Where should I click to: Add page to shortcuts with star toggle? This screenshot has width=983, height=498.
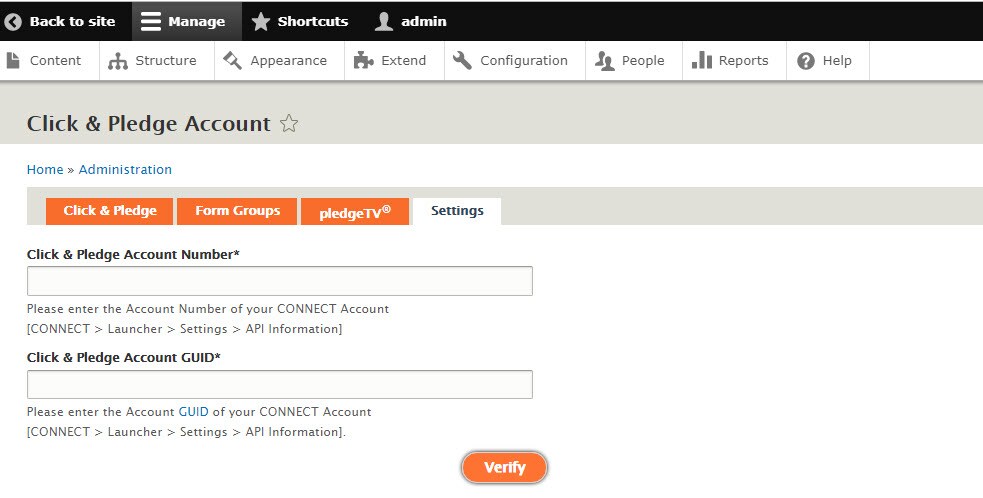(289, 124)
